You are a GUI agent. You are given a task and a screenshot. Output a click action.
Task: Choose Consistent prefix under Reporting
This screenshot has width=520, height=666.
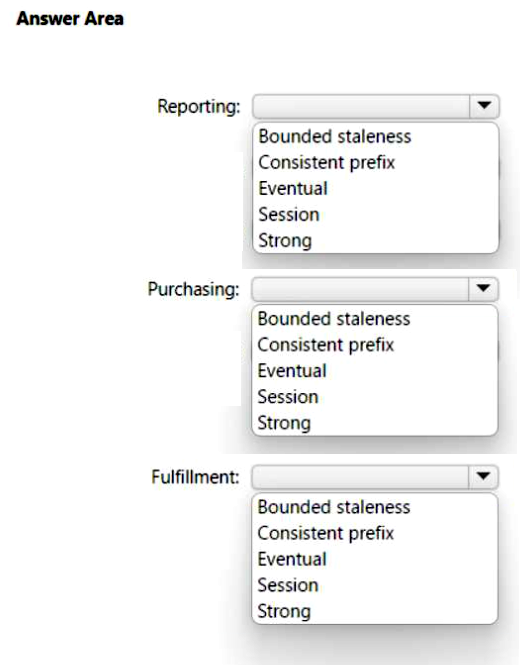click(x=327, y=163)
